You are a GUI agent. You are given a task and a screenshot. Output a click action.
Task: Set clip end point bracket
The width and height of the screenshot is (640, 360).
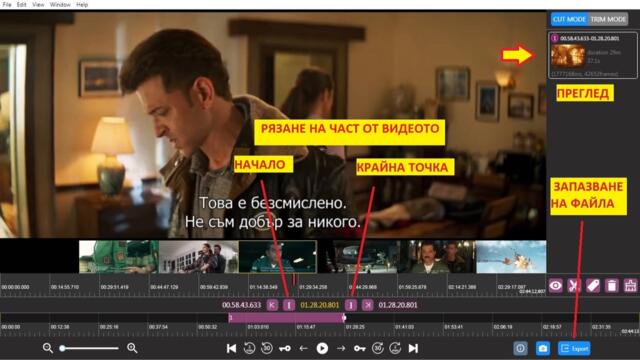pos(351,305)
